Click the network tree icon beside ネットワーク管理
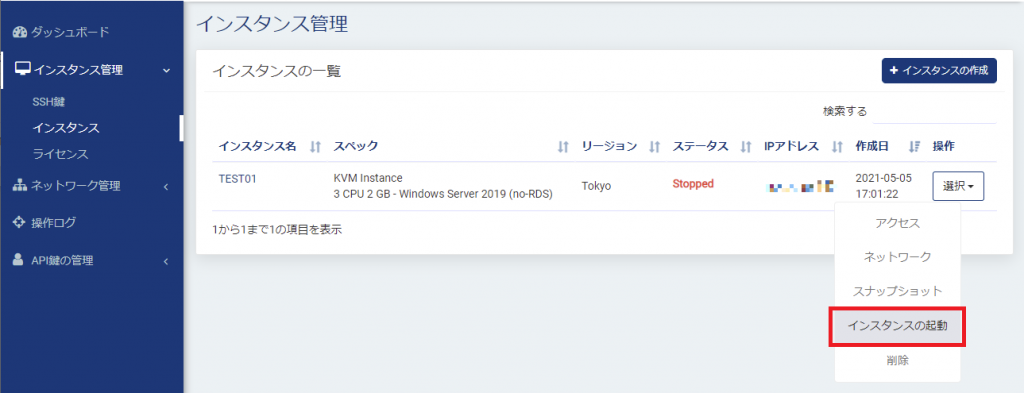This screenshot has height=393, width=1024. click(20, 186)
